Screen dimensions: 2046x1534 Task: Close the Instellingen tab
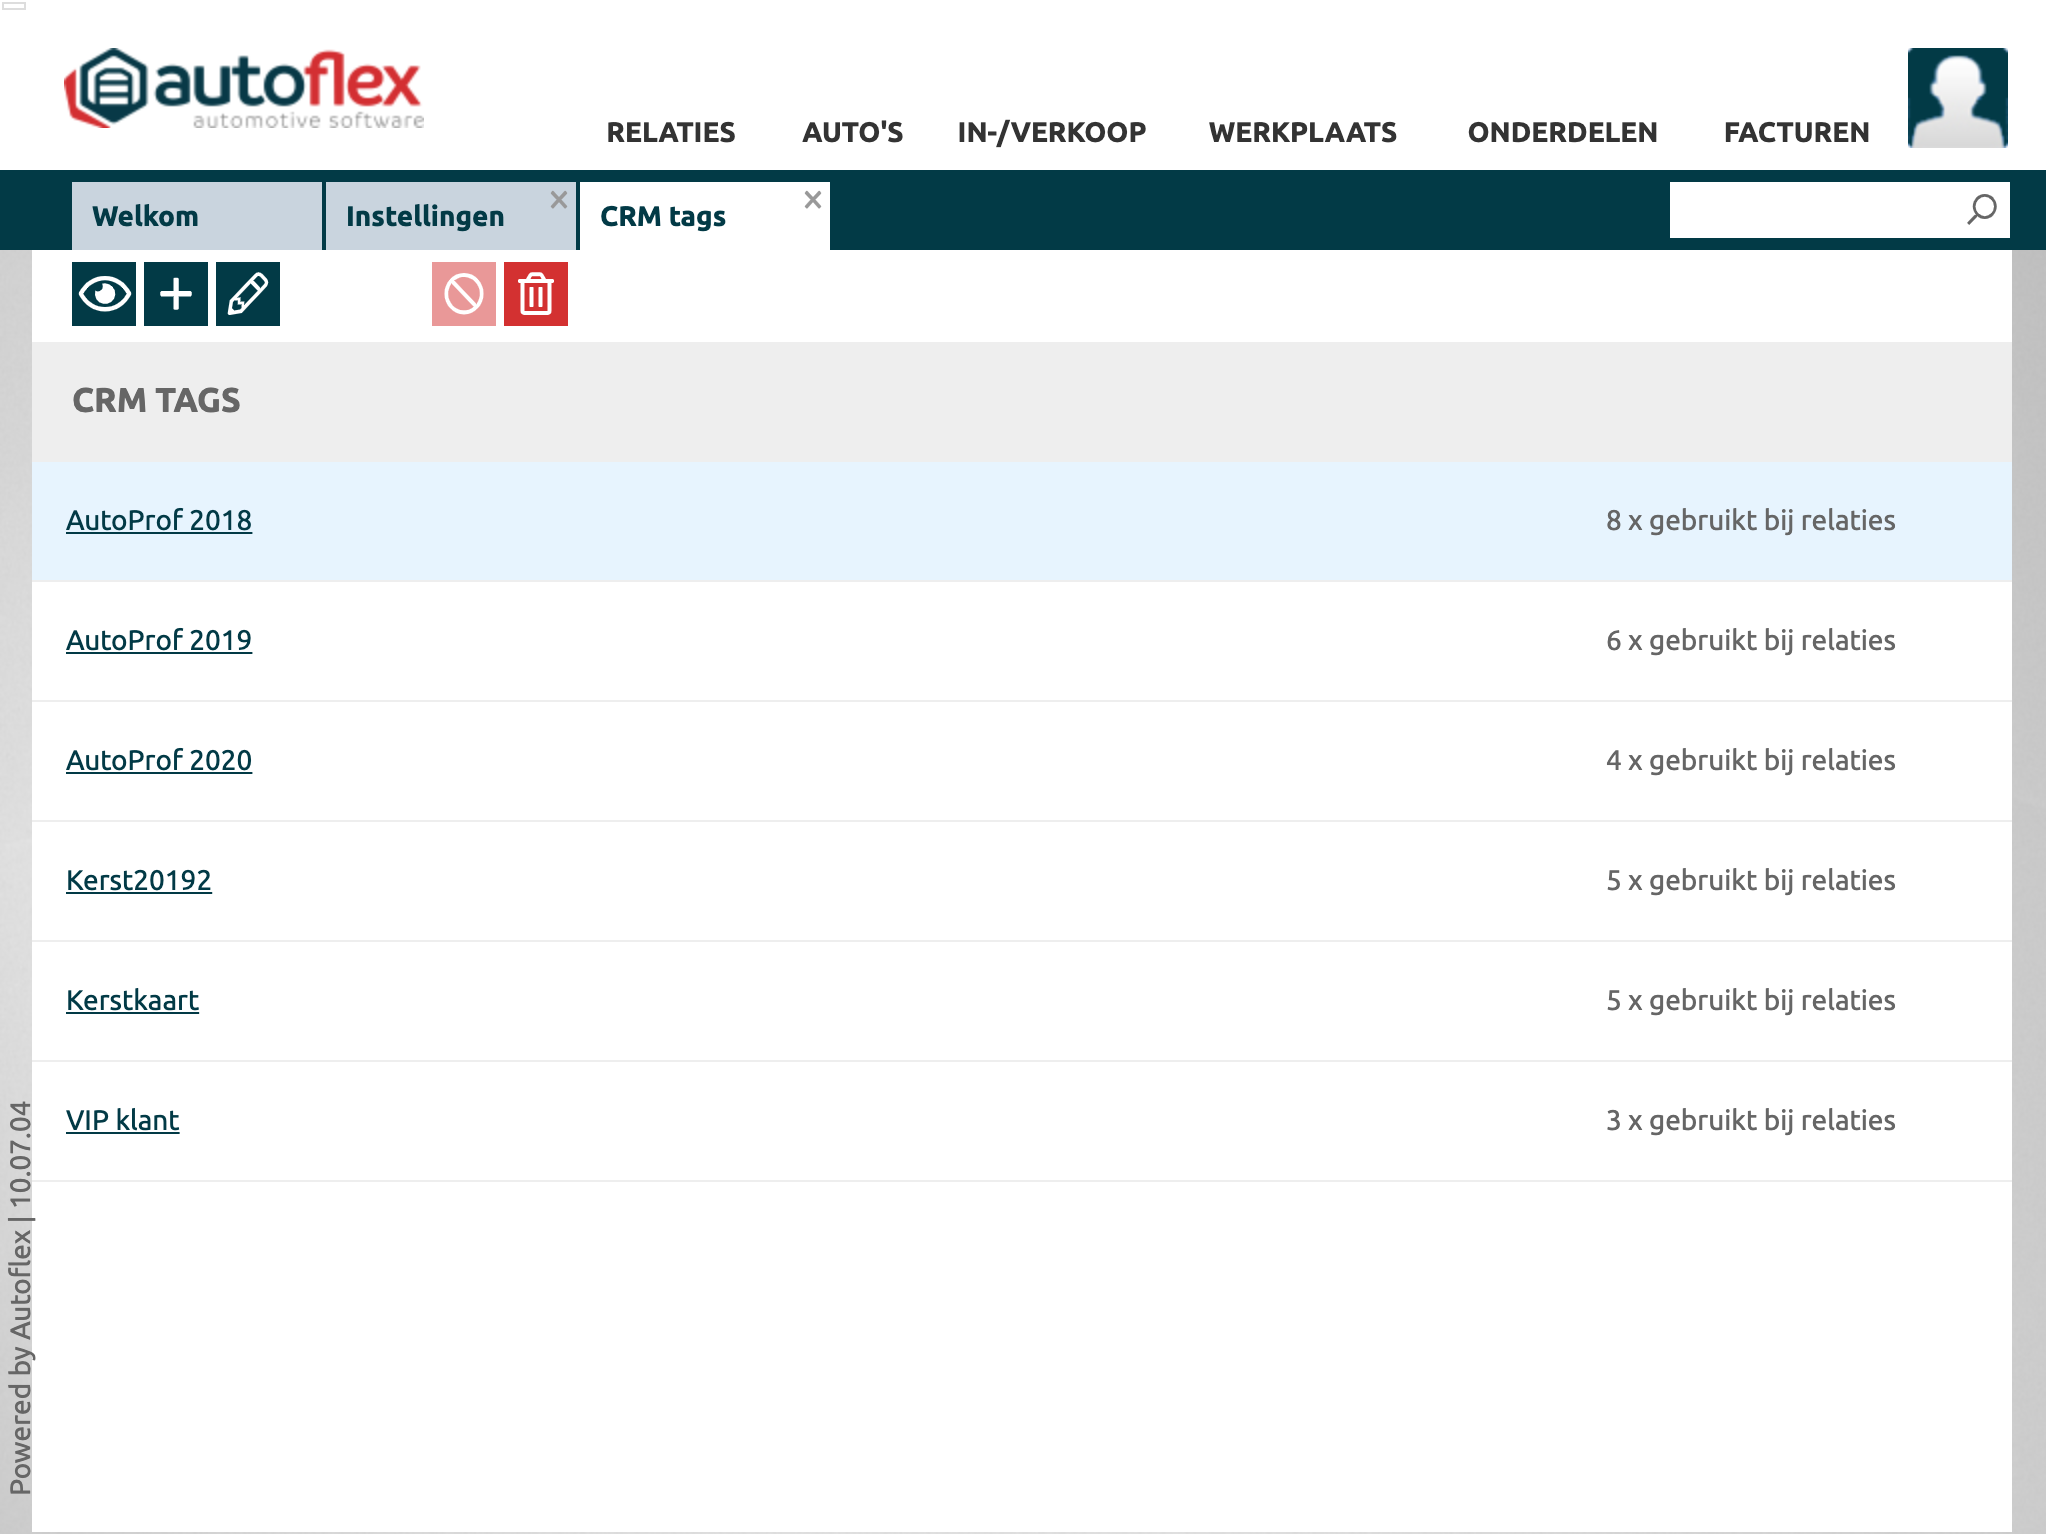click(559, 200)
